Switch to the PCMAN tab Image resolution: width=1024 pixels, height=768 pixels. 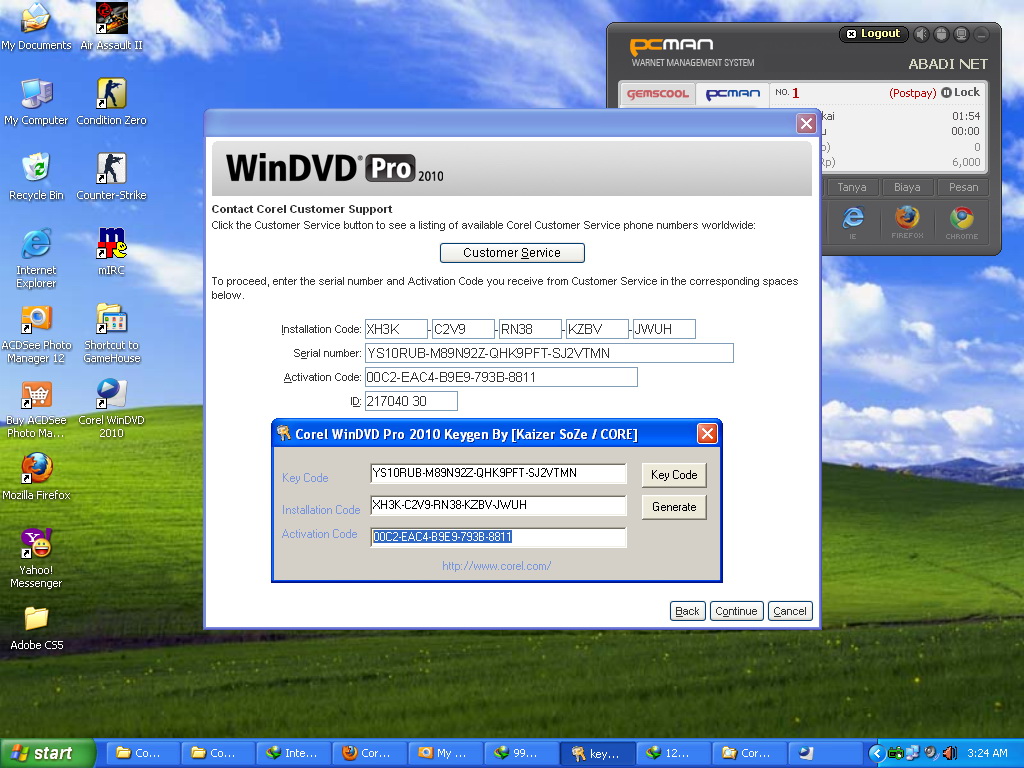(x=733, y=93)
